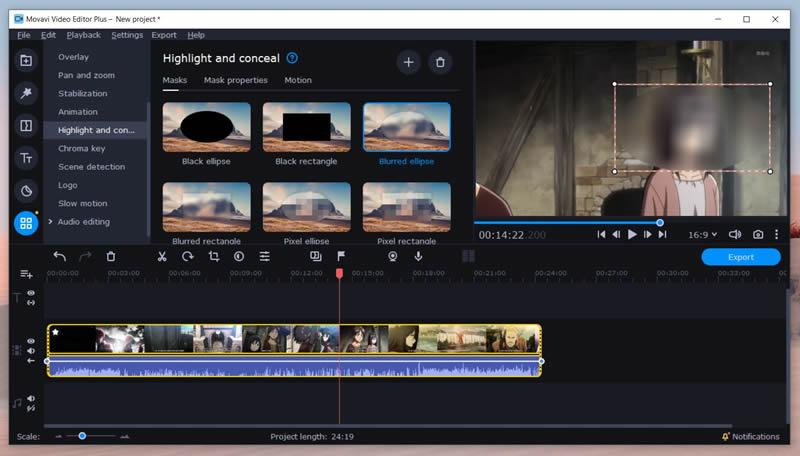Play the video preview
The width and height of the screenshot is (800, 456).
coord(632,235)
